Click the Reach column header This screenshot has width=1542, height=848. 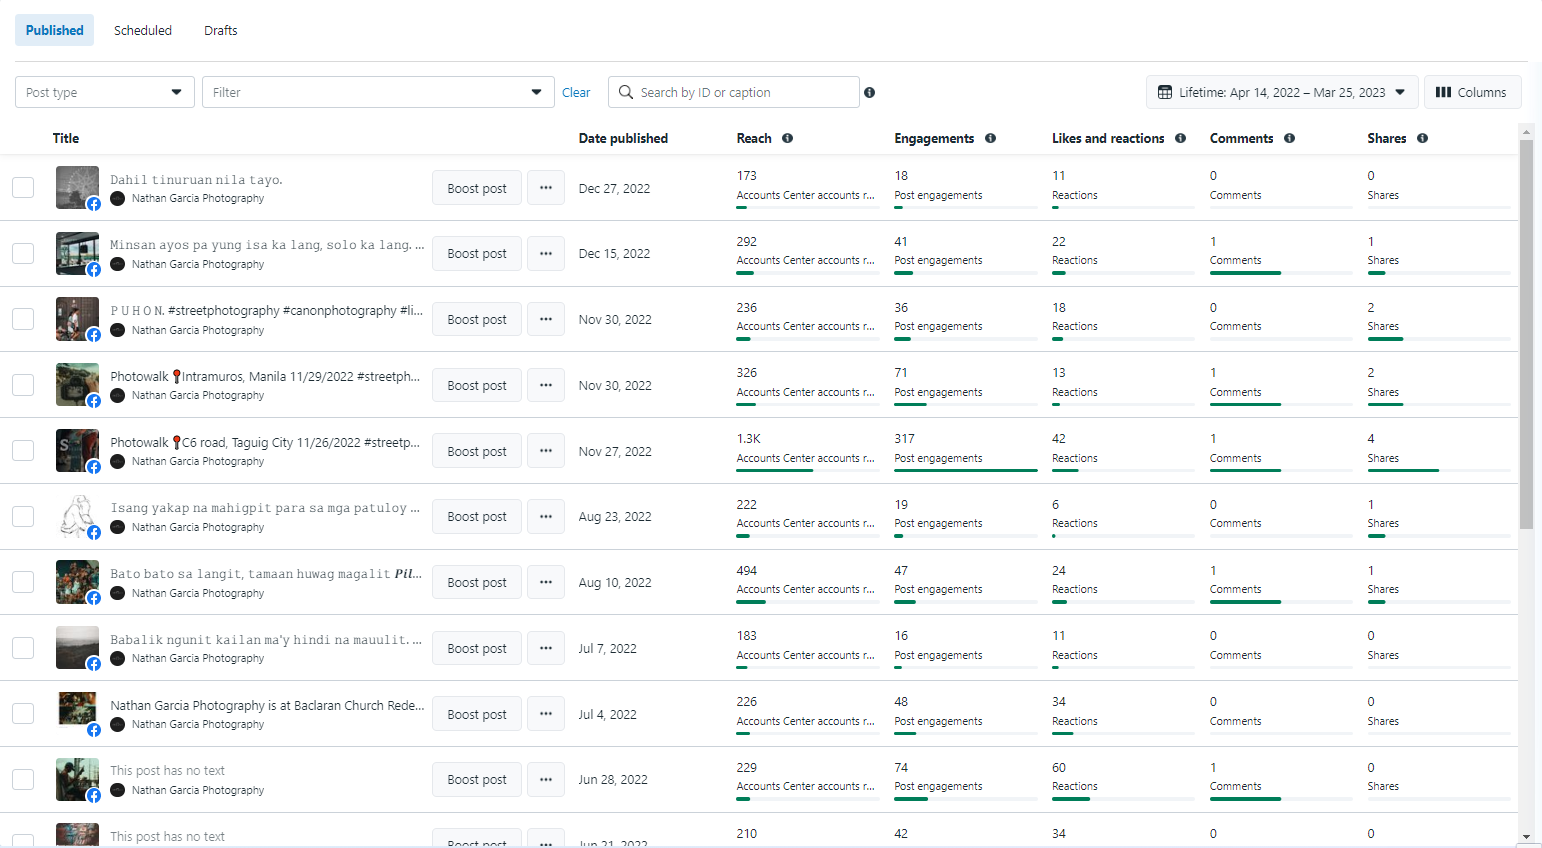(754, 138)
